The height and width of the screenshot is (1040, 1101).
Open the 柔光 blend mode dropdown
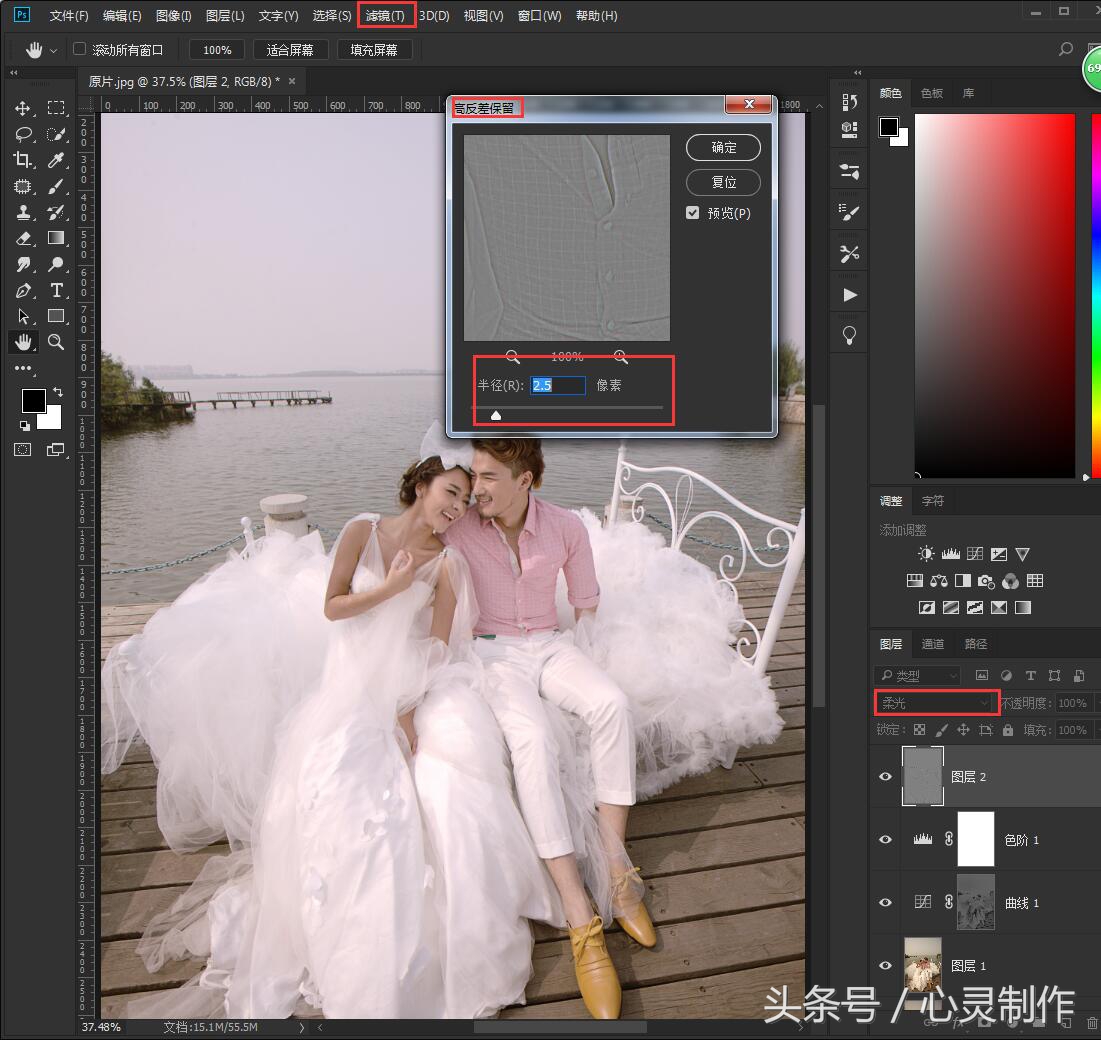pos(936,703)
